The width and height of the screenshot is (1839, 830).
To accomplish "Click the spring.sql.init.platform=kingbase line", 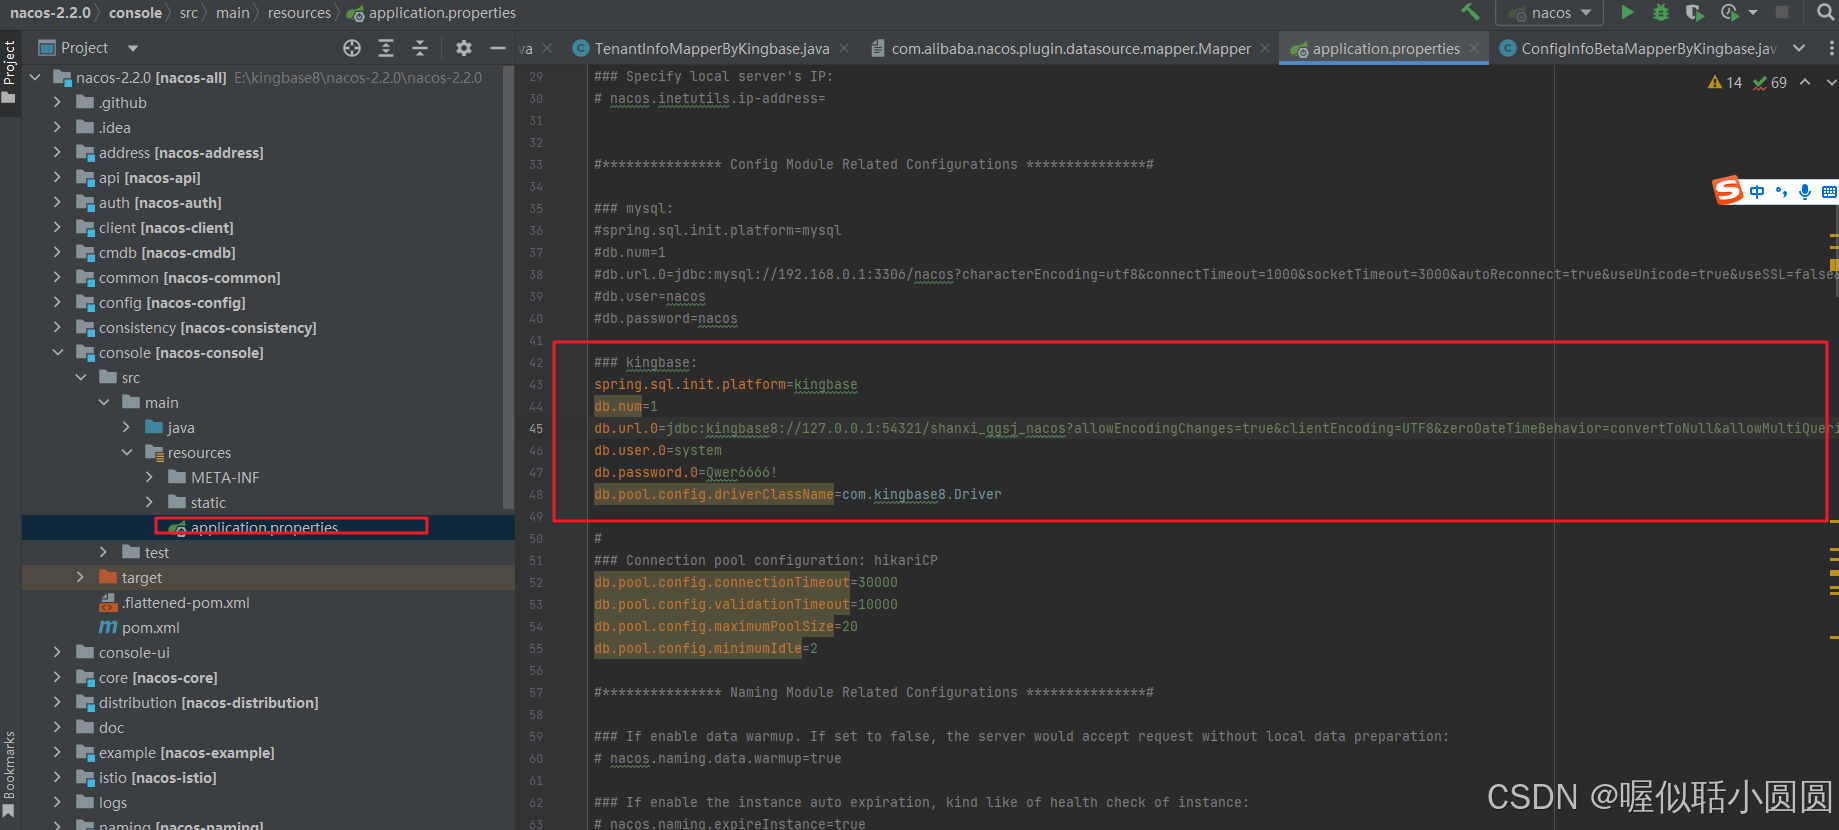I will (x=725, y=384).
